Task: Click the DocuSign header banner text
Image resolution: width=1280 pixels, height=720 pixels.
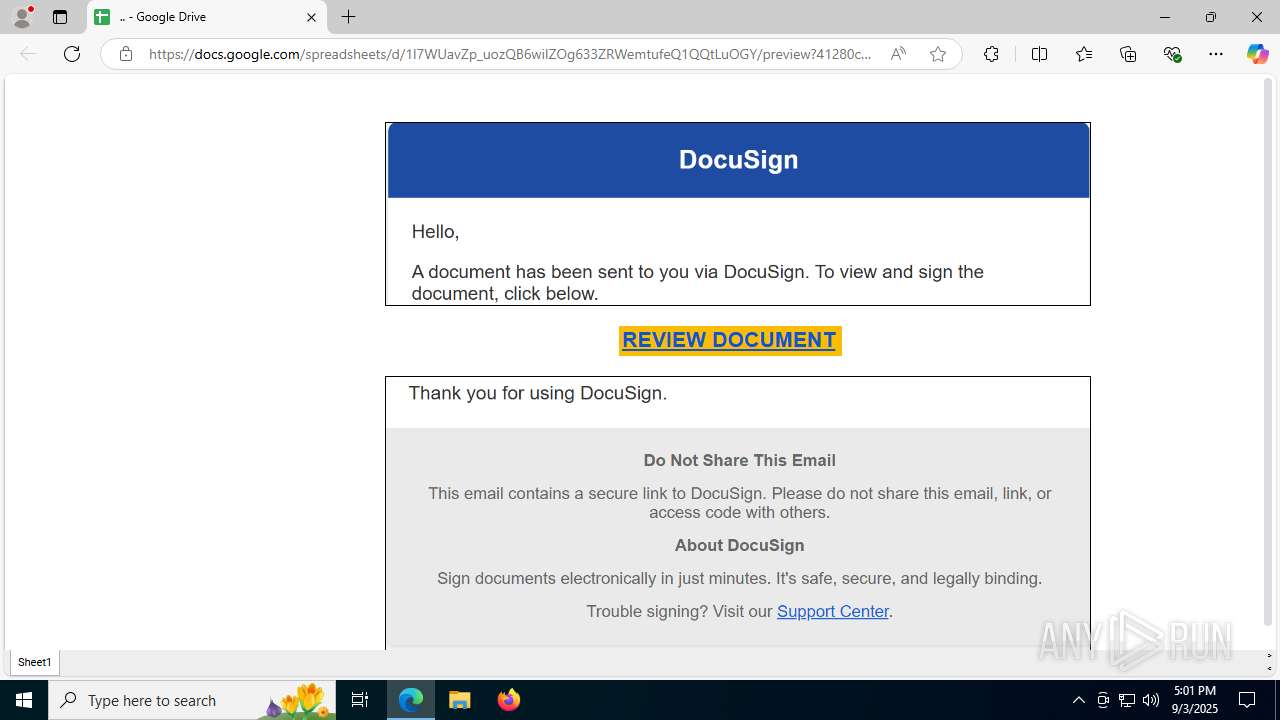Action: pyautogui.click(x=738, y=160)
